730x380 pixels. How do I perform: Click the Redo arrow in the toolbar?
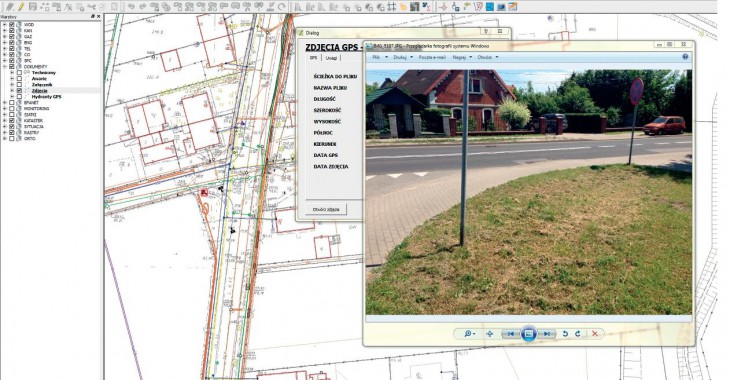click(x=142, y=7)
